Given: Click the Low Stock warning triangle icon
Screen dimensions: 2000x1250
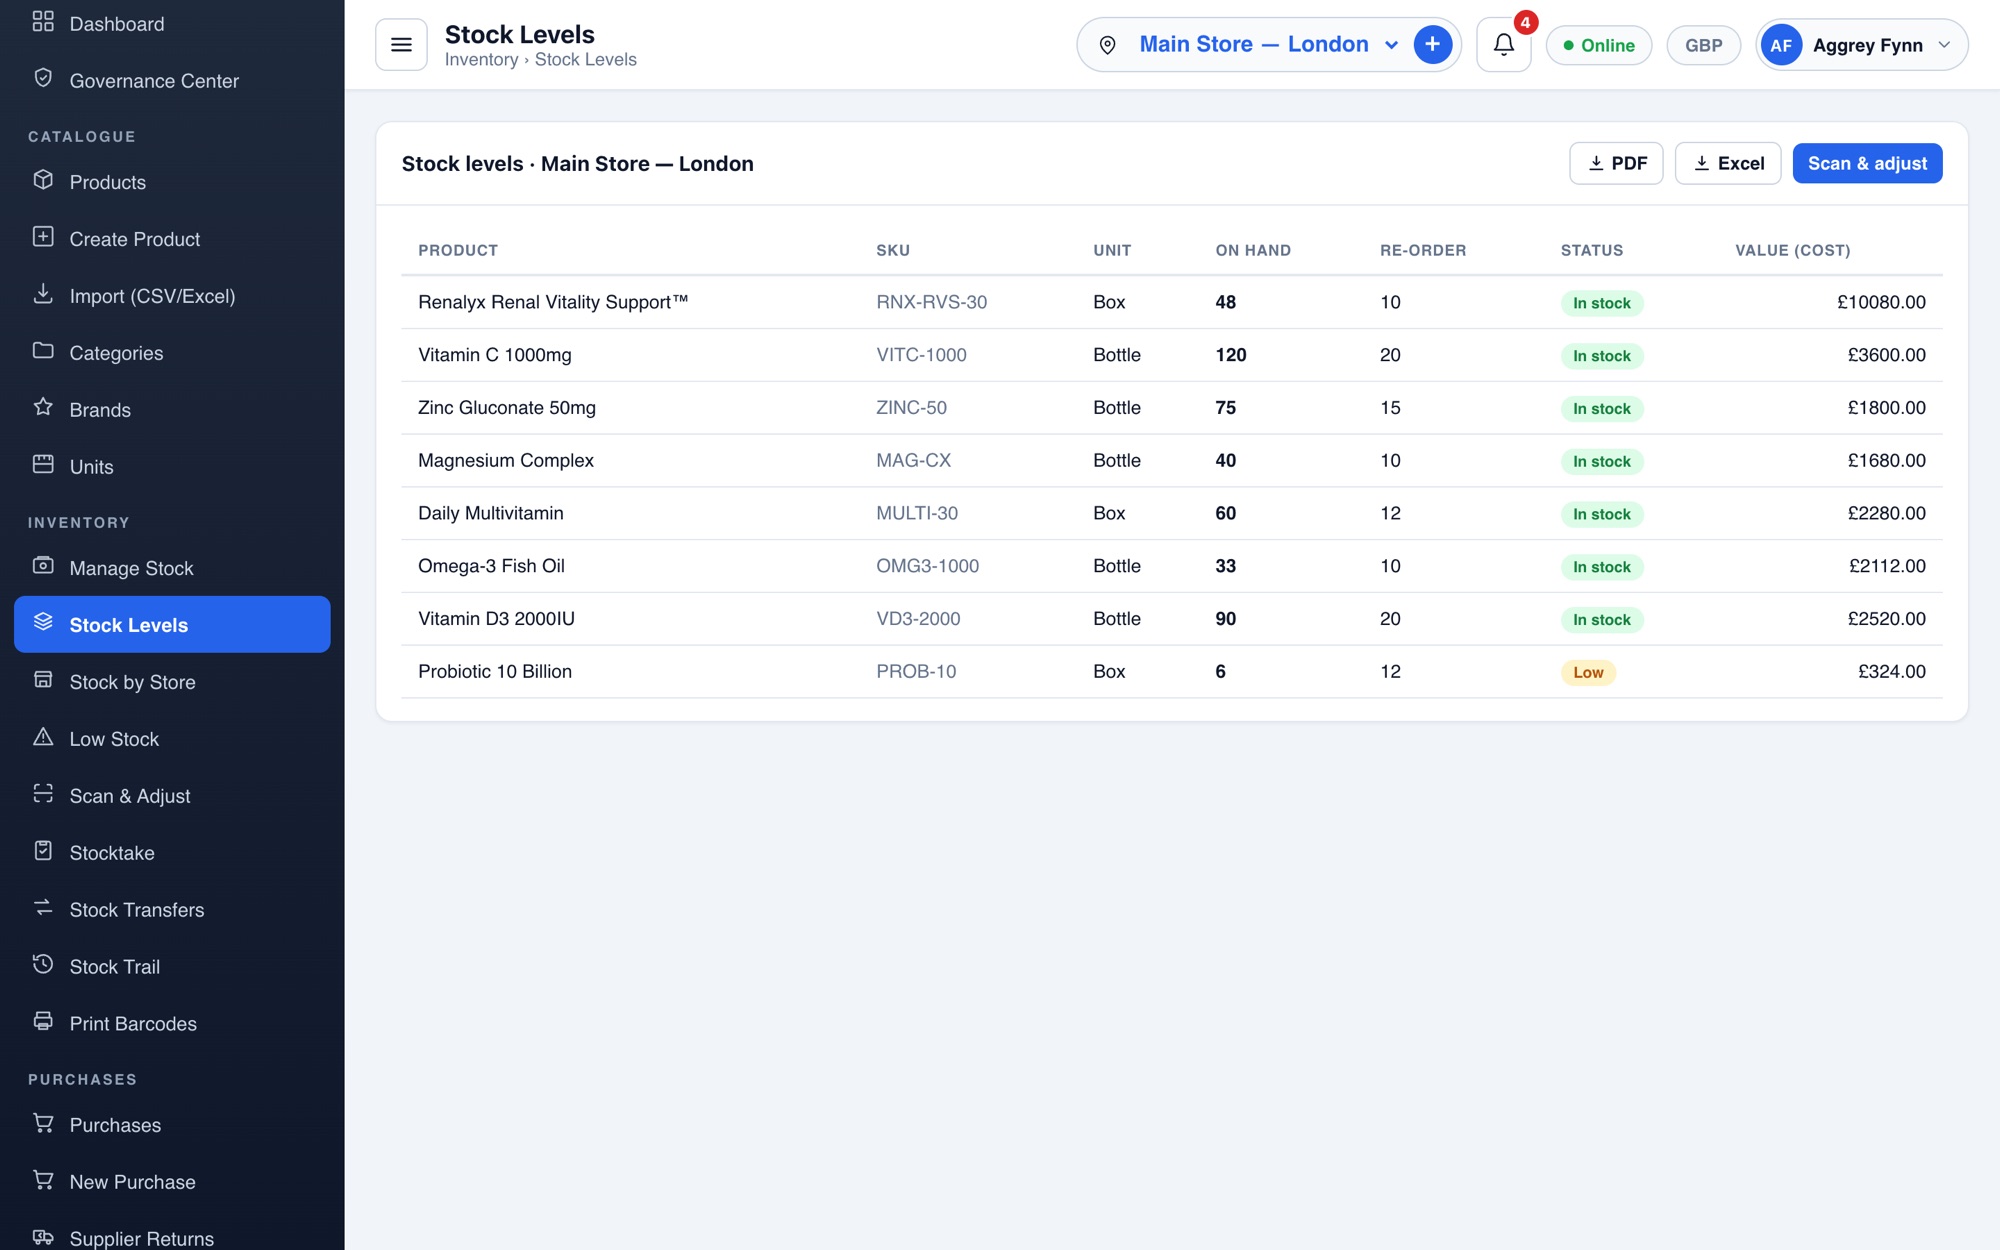Looking at the screenshot, I should 43,737.
